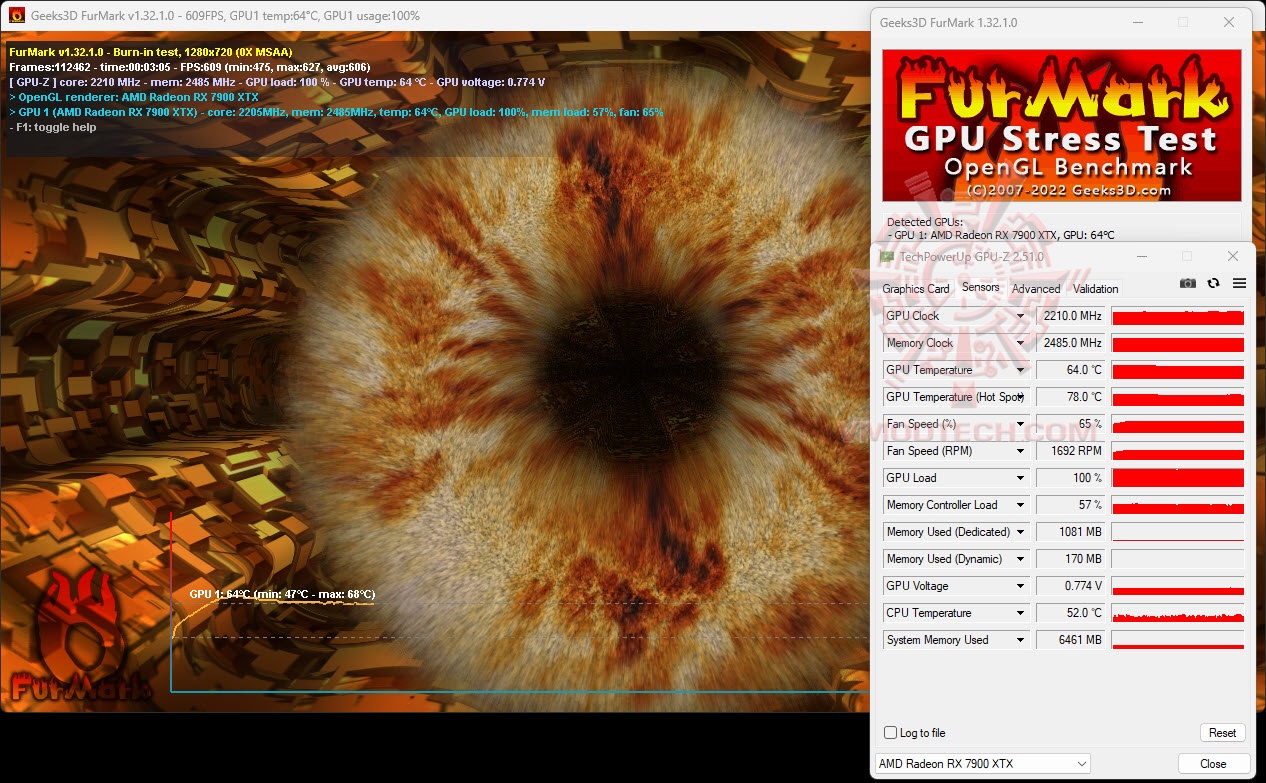Click the 0.774 V GPU Voltage value
This screenshot has width=1266, height=783.
click(1070, 586)
